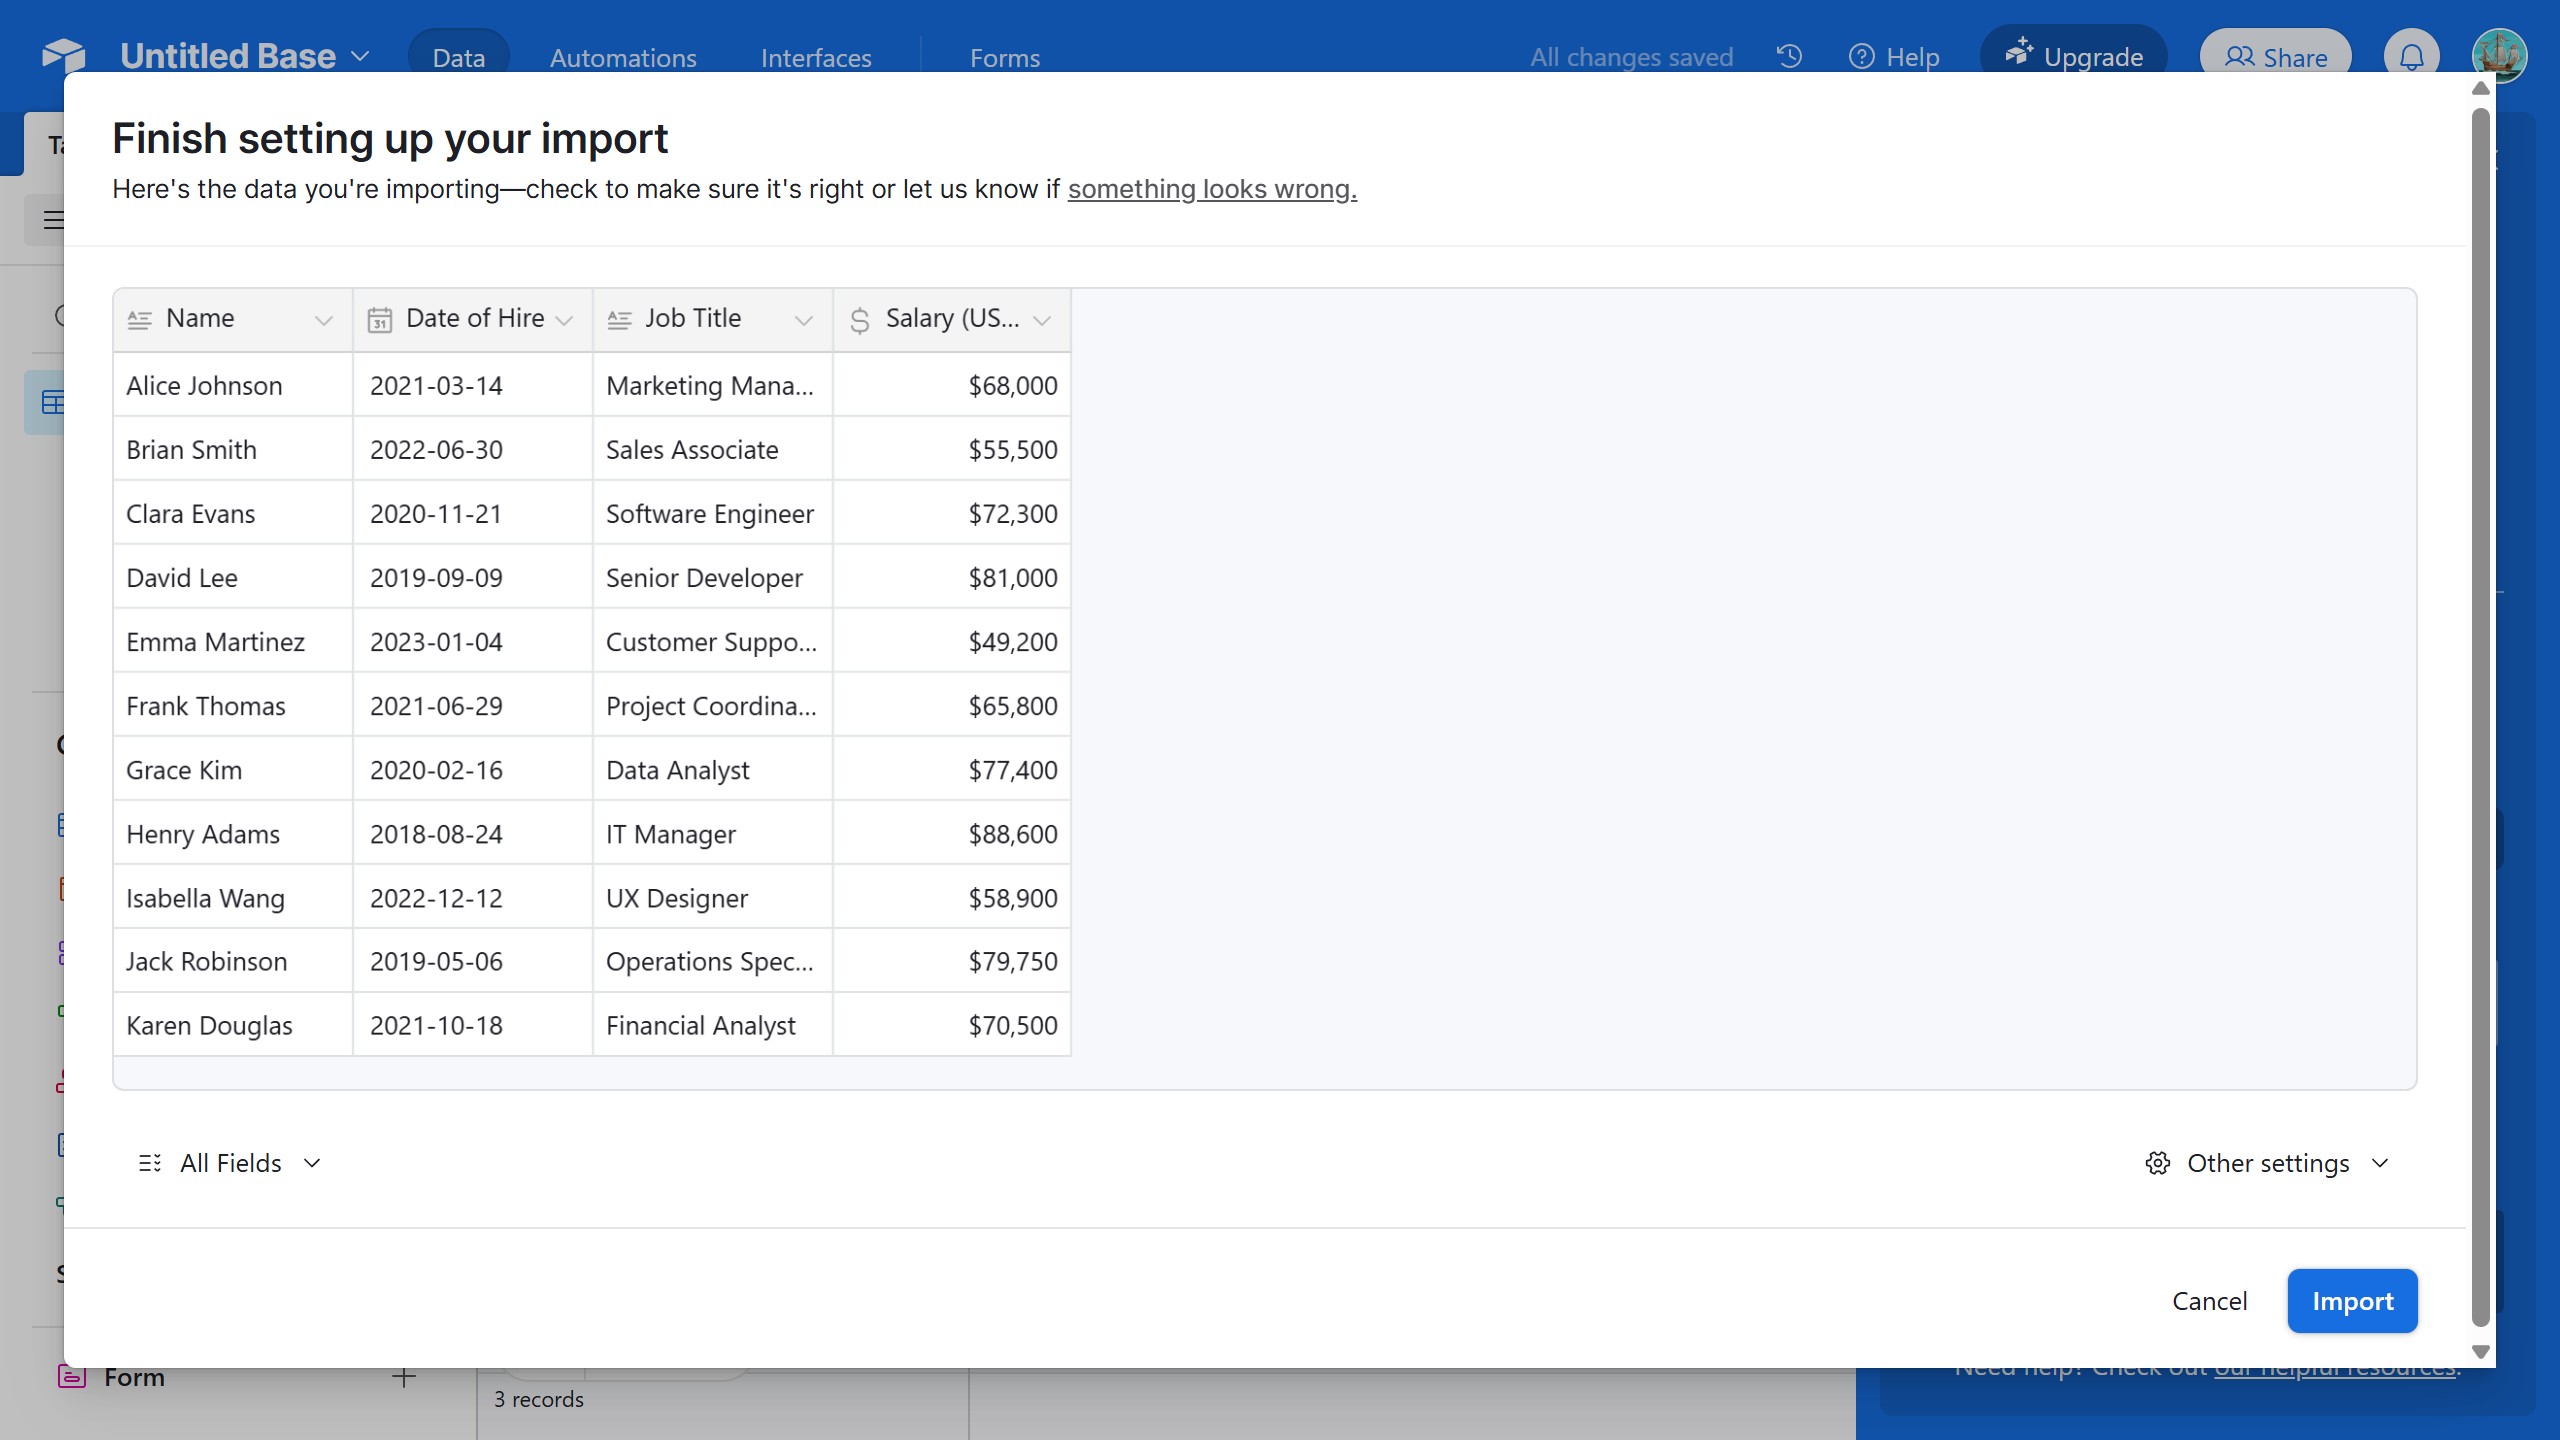Switch to the Automations tab

tap(623, 57)
